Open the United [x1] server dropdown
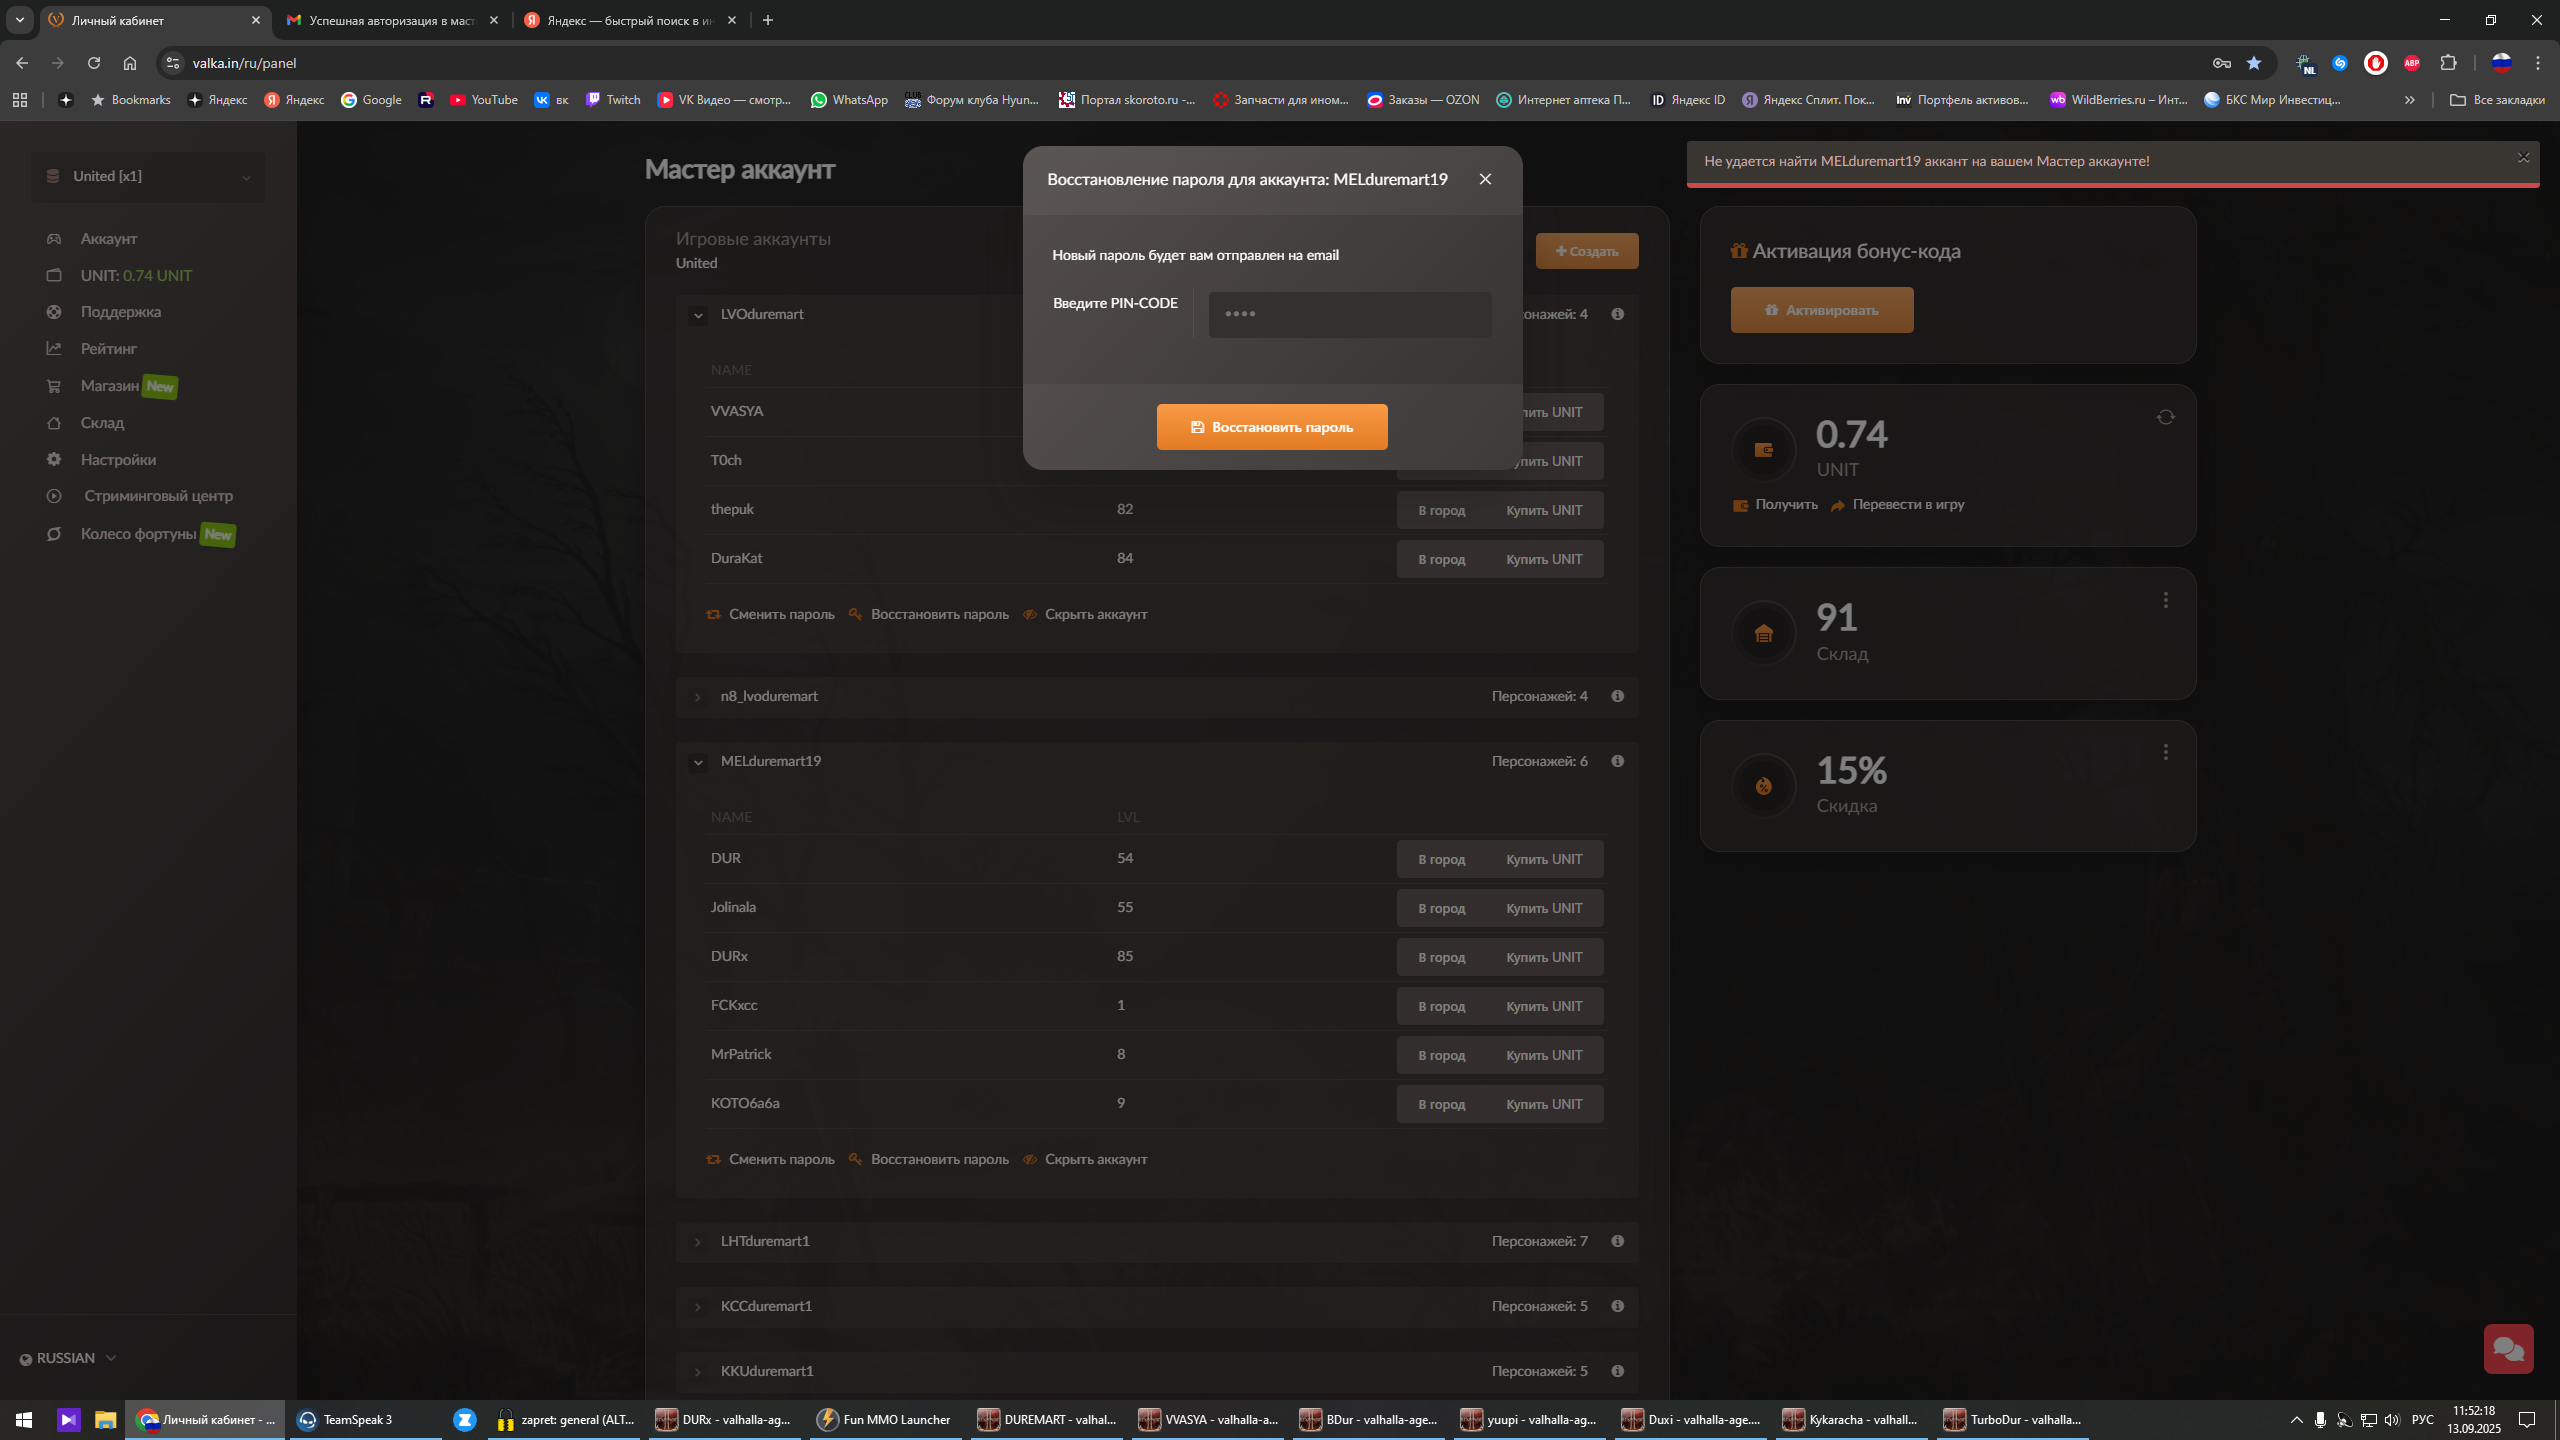This screenshot has height=1440, width=2560. 148,177
